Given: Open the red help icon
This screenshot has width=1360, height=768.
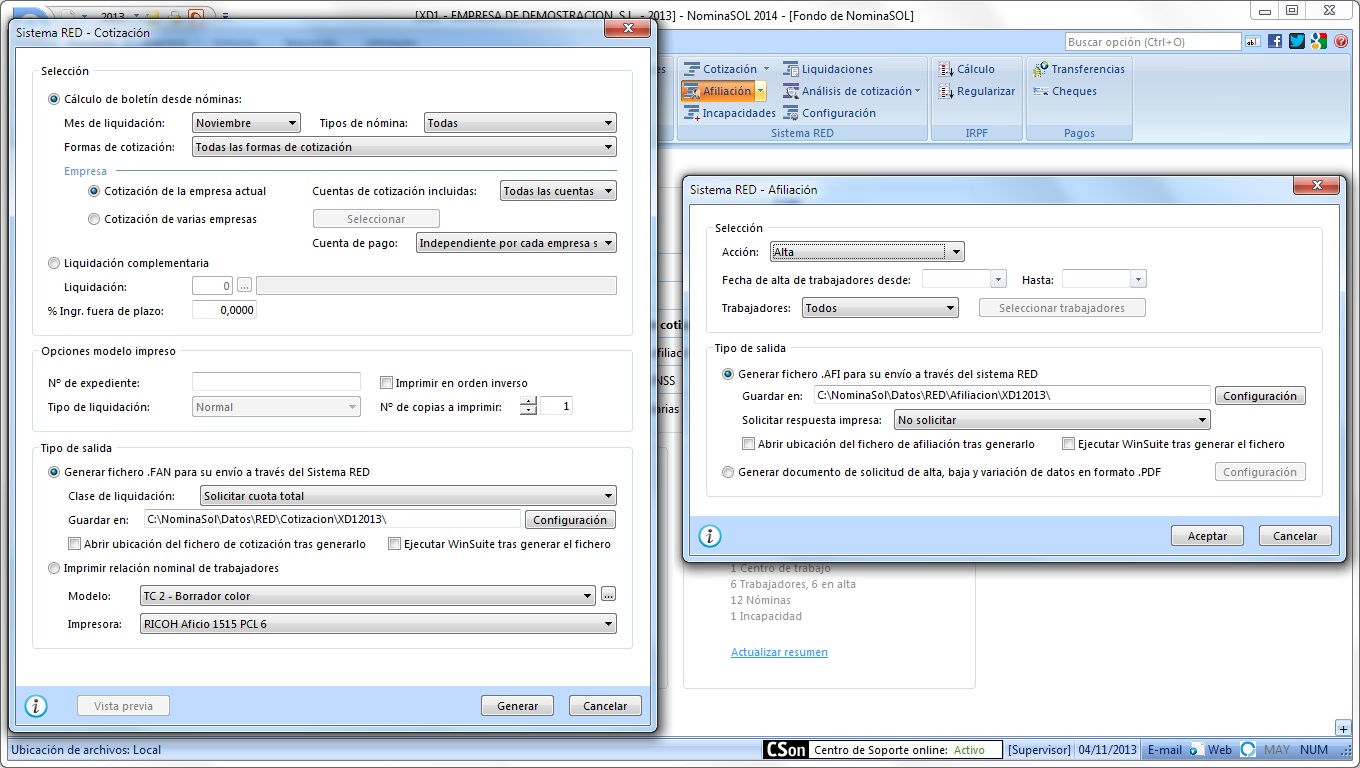Looking at the screenshot, I should (x=1340, y=42).
